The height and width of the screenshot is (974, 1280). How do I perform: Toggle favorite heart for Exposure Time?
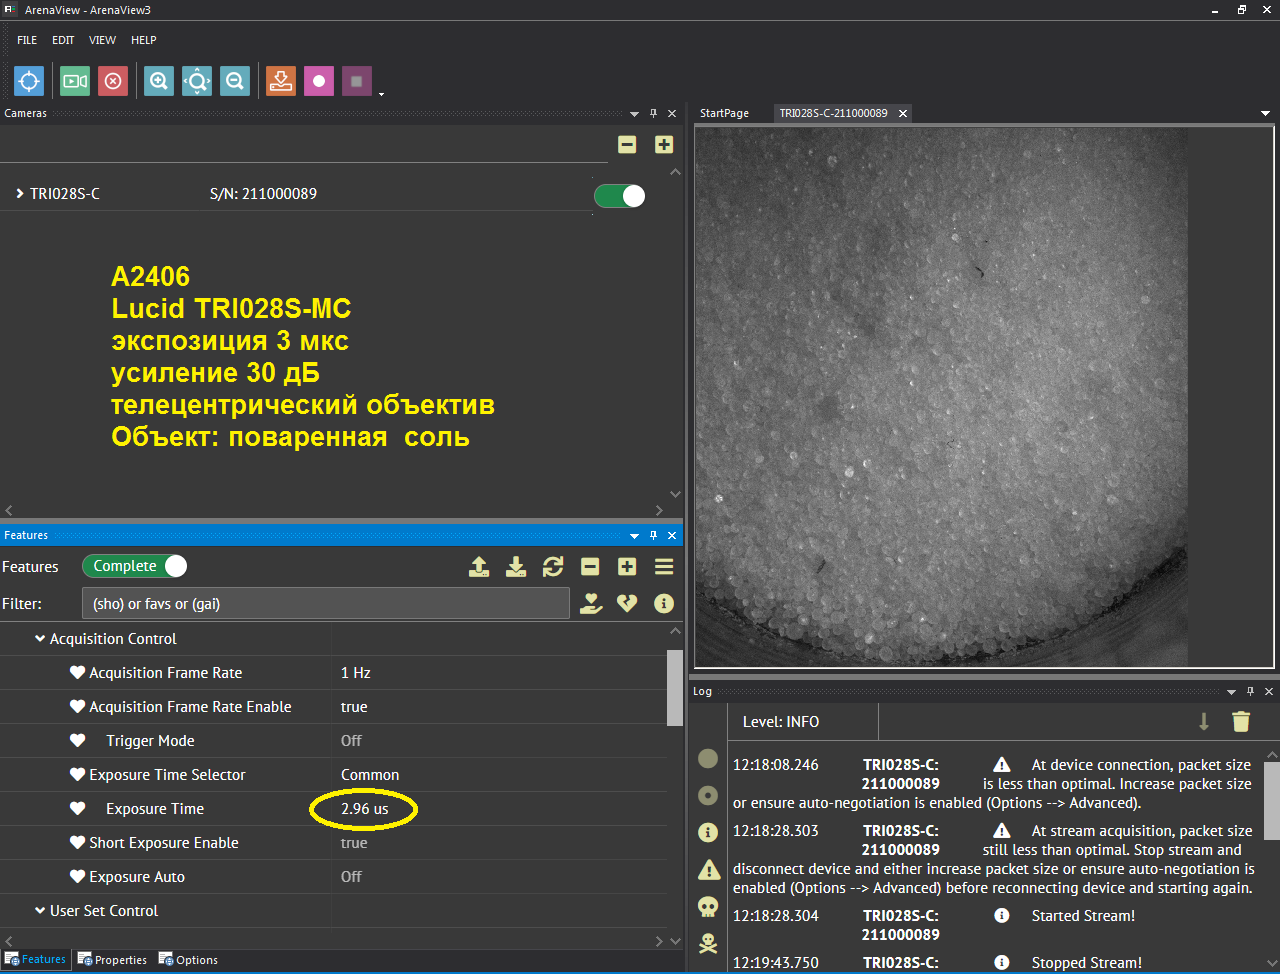77,808
